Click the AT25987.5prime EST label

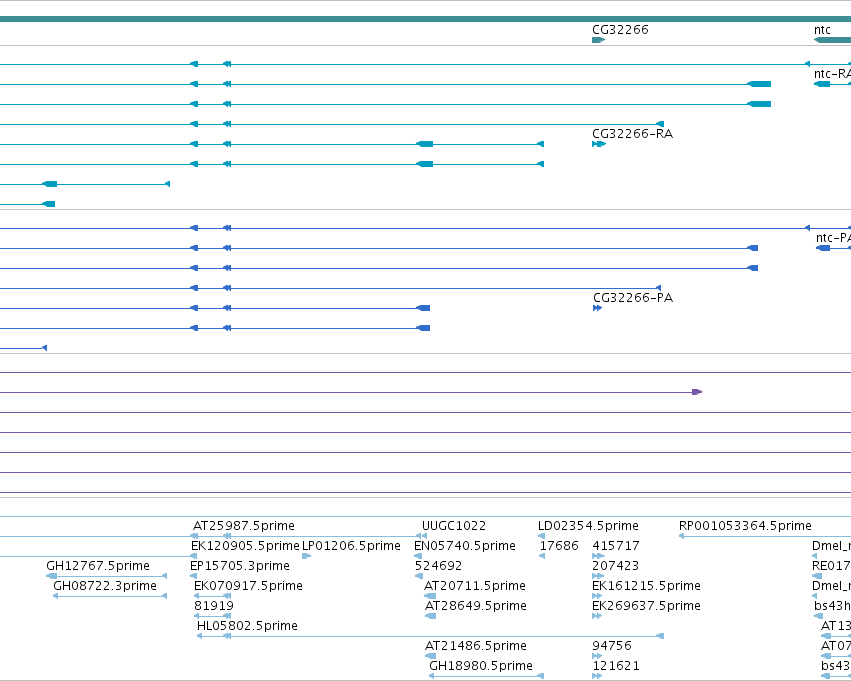tap(244, 526)
